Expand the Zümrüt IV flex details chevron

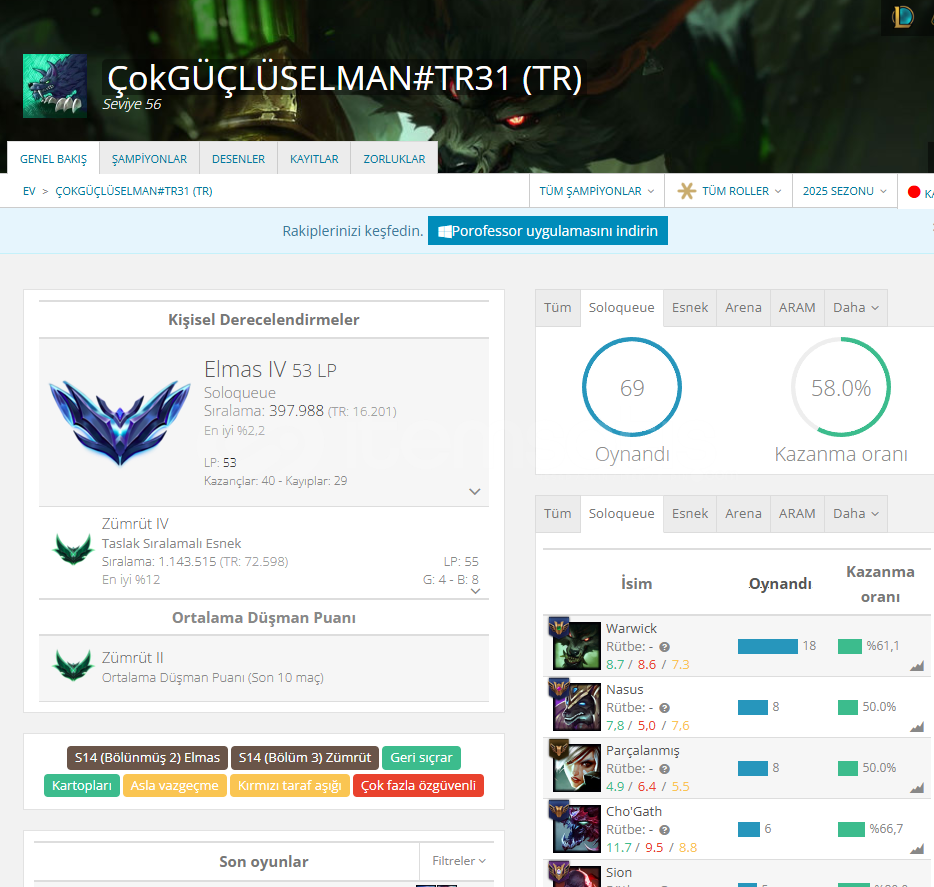point(475,591)
